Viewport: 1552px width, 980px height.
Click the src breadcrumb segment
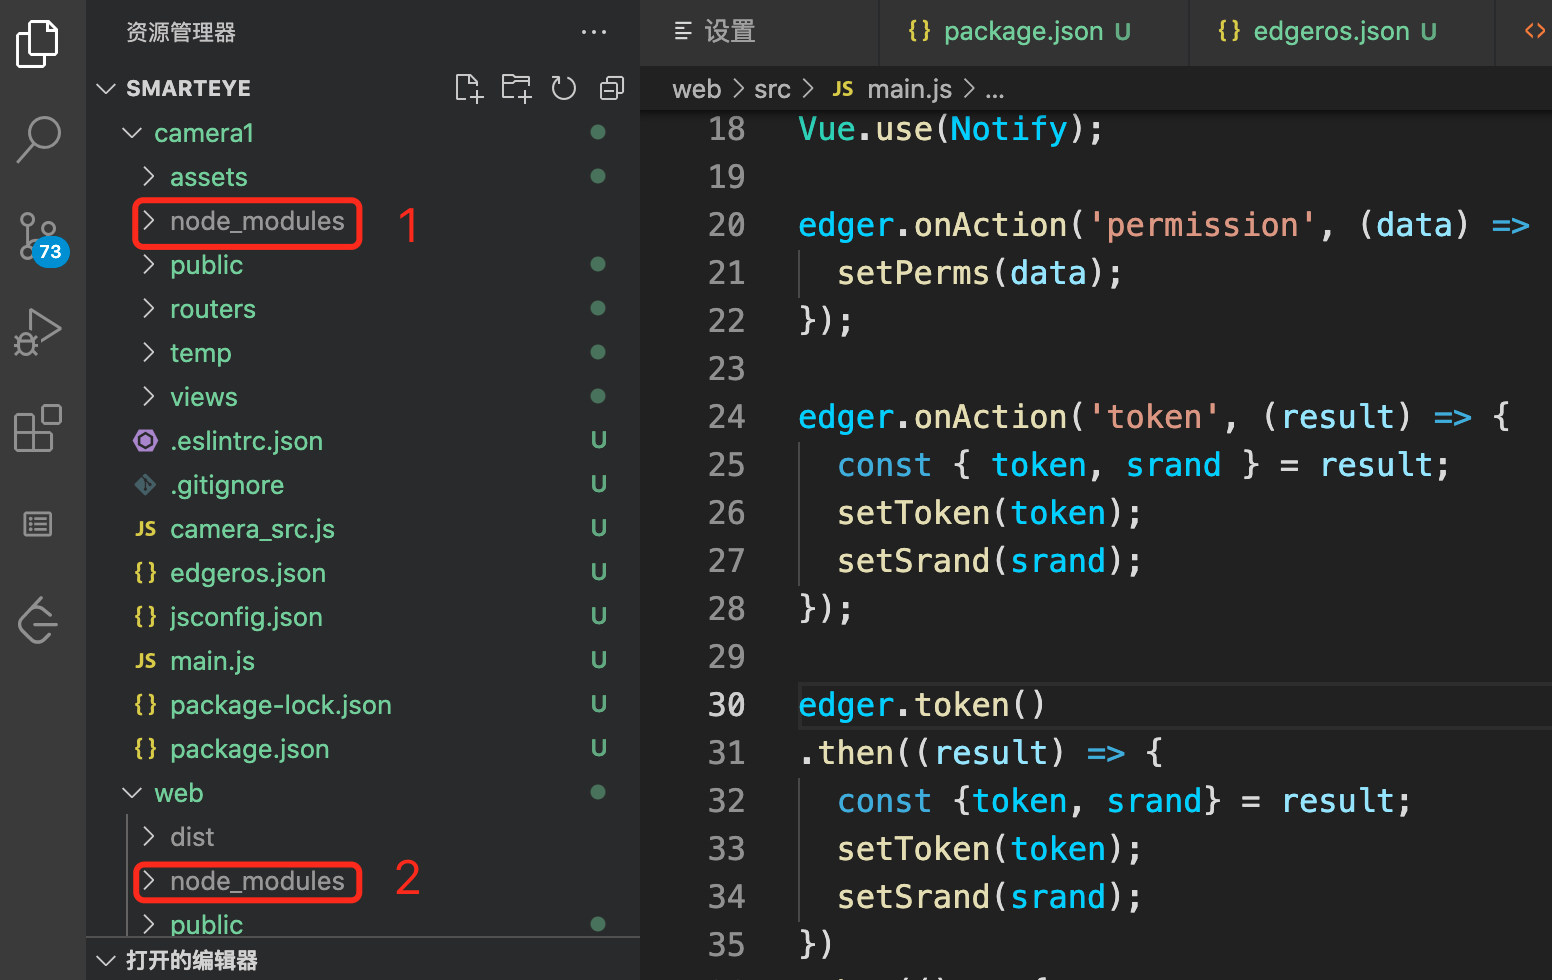pos(772,89)
